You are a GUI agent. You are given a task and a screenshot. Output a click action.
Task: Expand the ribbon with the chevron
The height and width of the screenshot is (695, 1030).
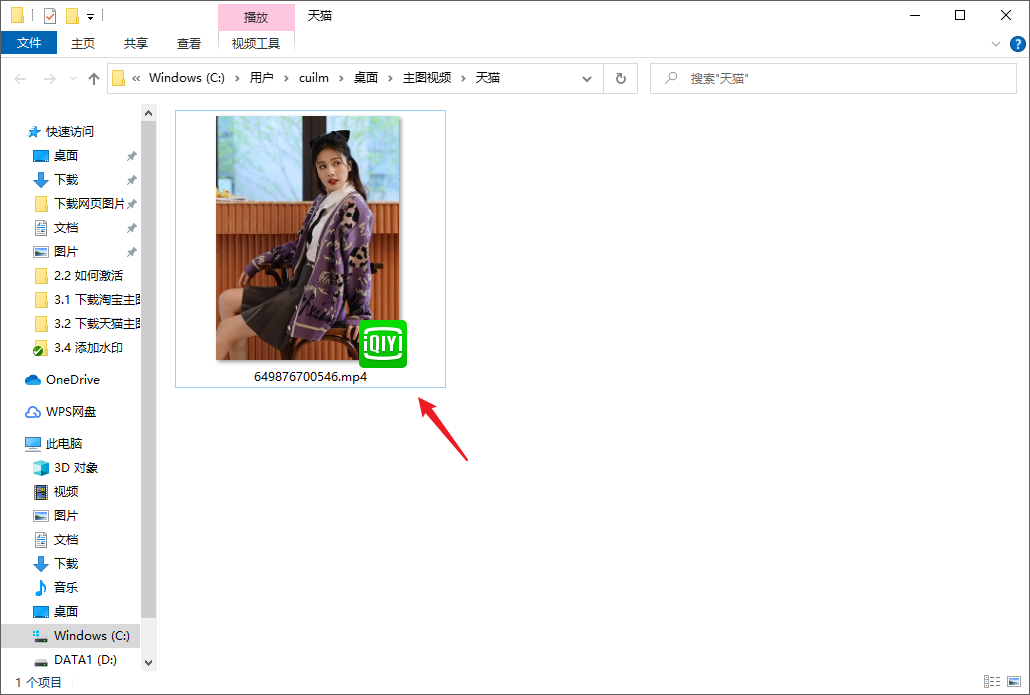(996, 44)
